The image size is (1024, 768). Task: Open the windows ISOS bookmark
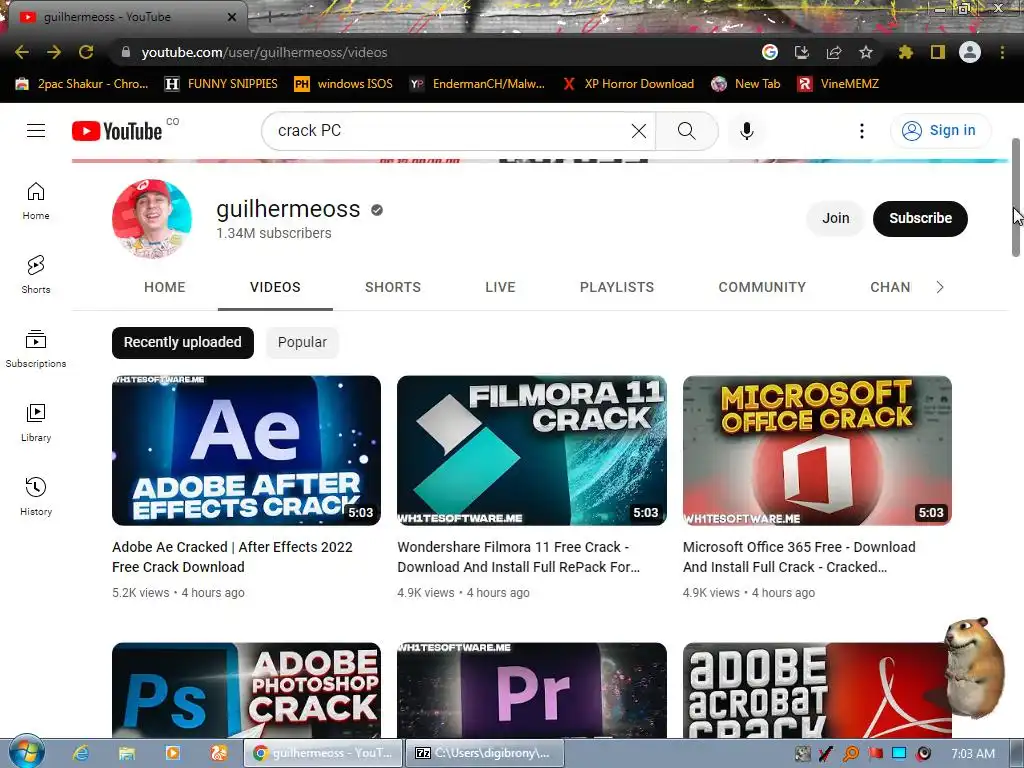coord(344,84)
